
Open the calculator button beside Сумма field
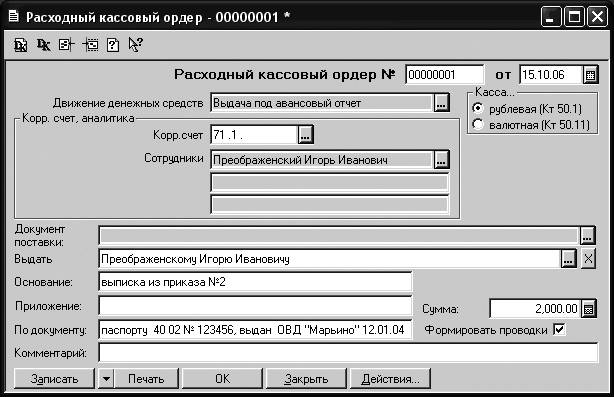click(x=588, y=309)
